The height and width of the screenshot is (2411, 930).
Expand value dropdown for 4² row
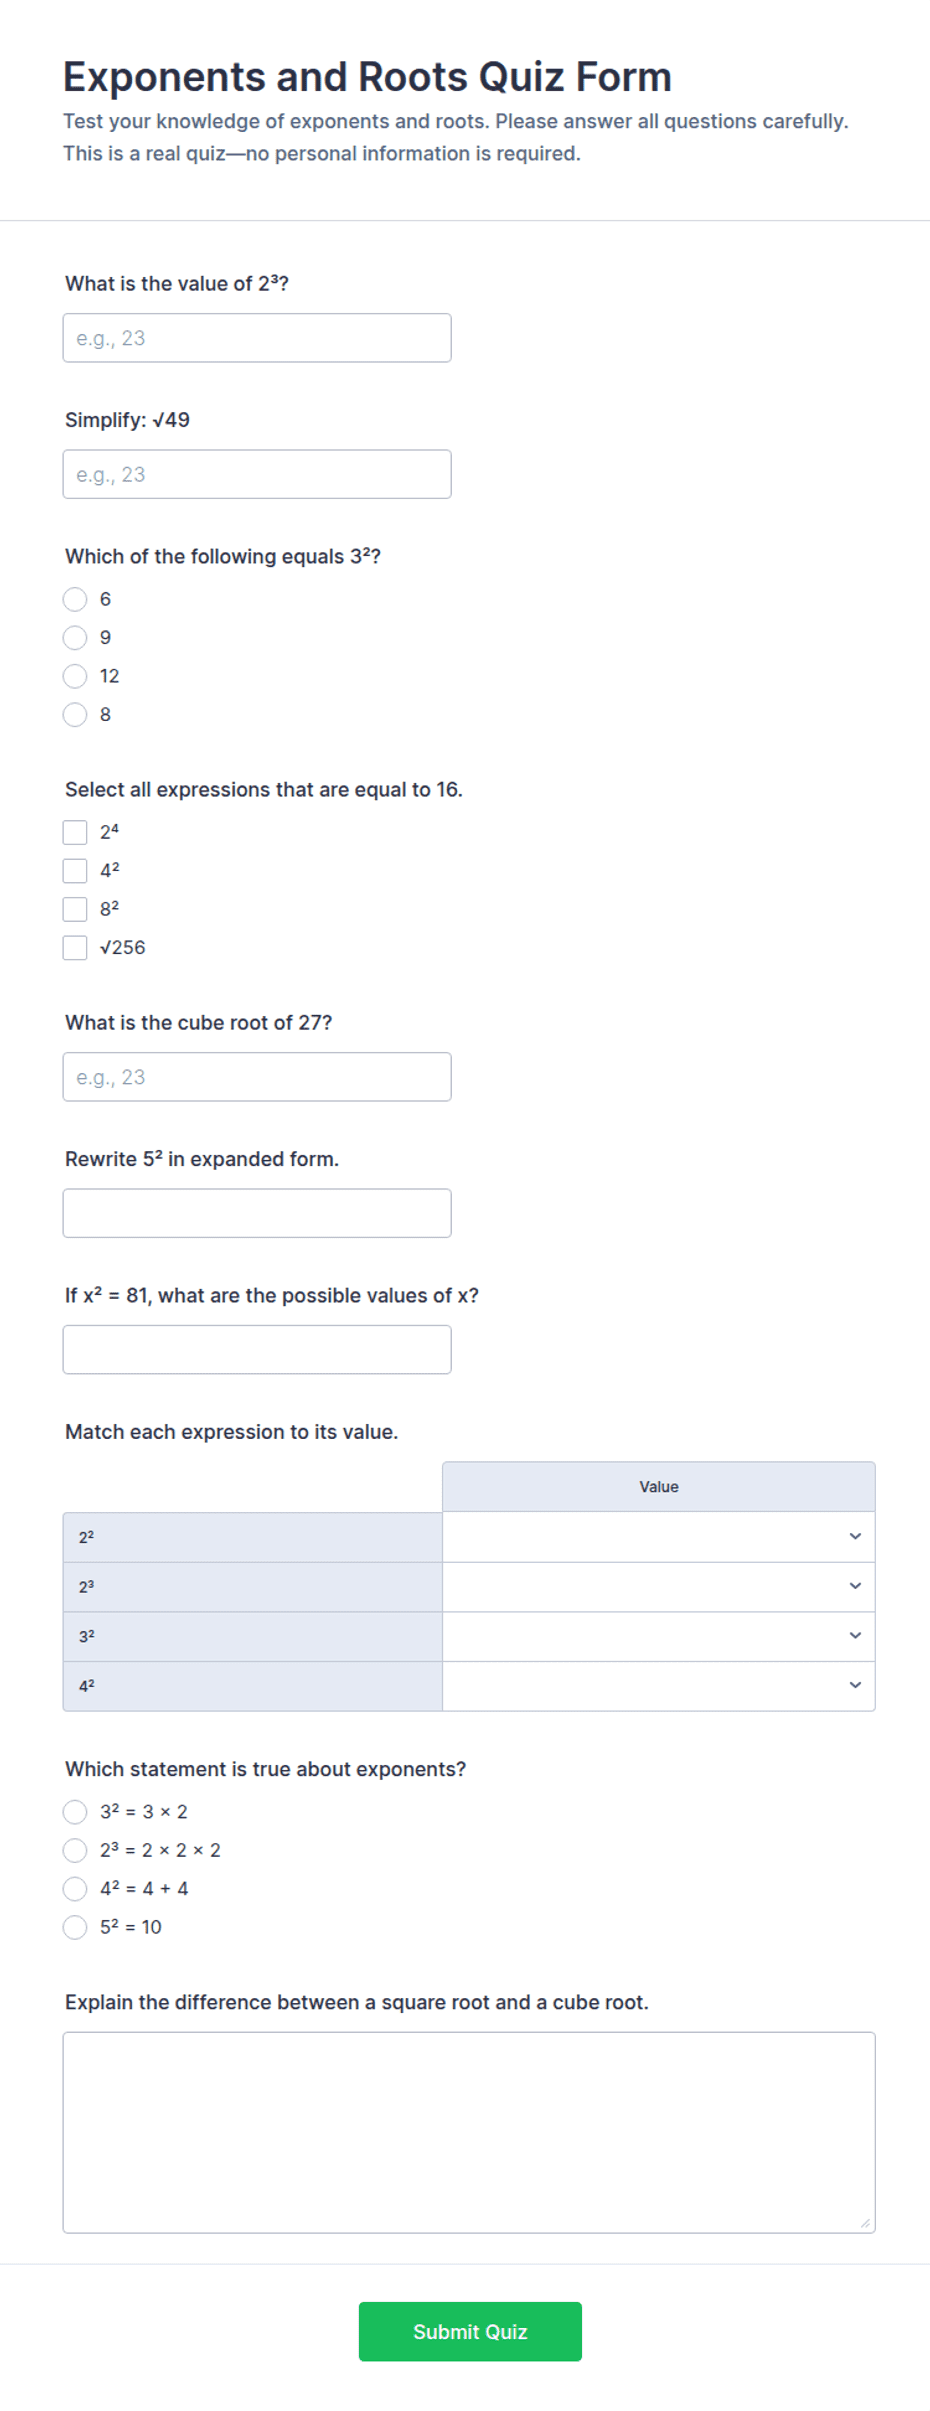[658, 1686]
